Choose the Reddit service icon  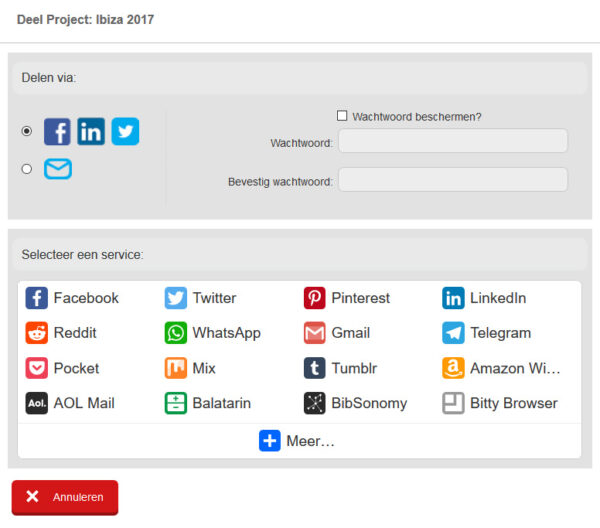click(x=37, y=333)
